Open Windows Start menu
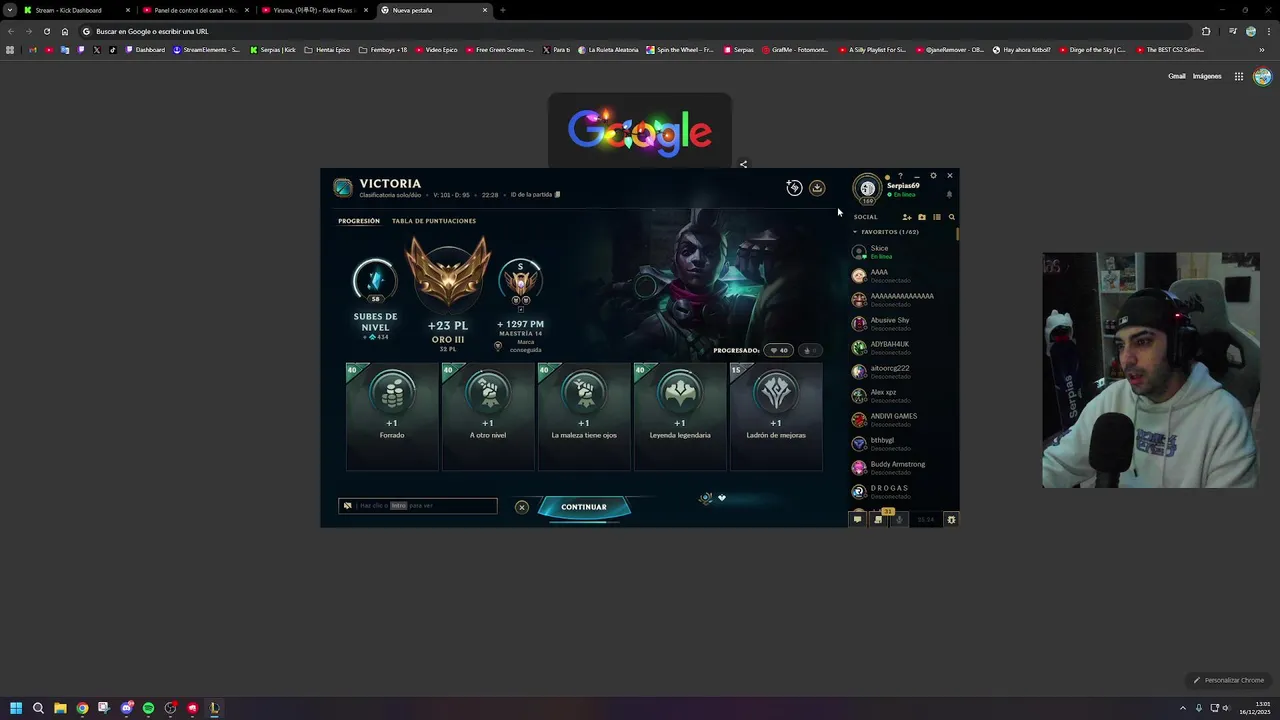 (x=16, y=708)
